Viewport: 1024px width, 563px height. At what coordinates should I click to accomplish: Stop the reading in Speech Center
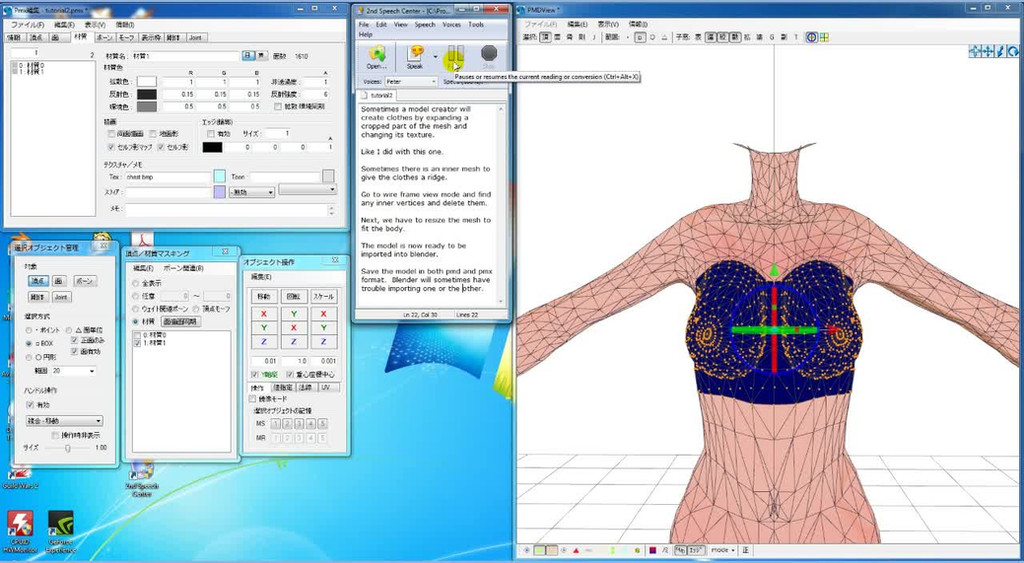tap(488, 57)
